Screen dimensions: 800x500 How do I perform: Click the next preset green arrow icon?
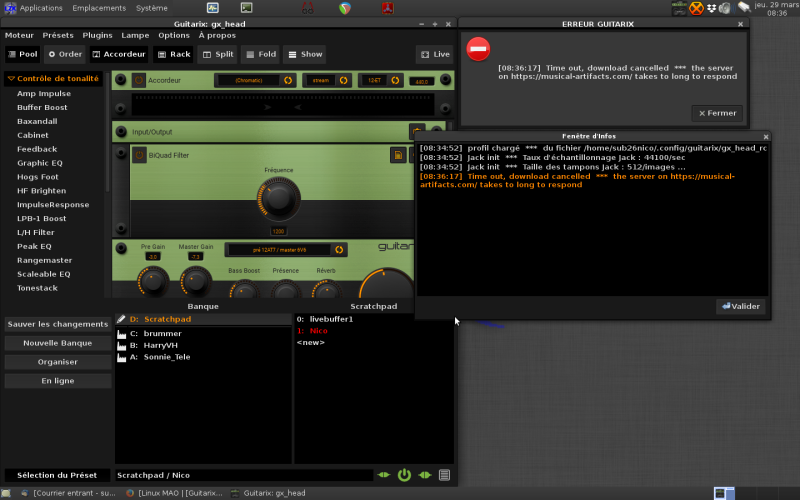point(424,475)
